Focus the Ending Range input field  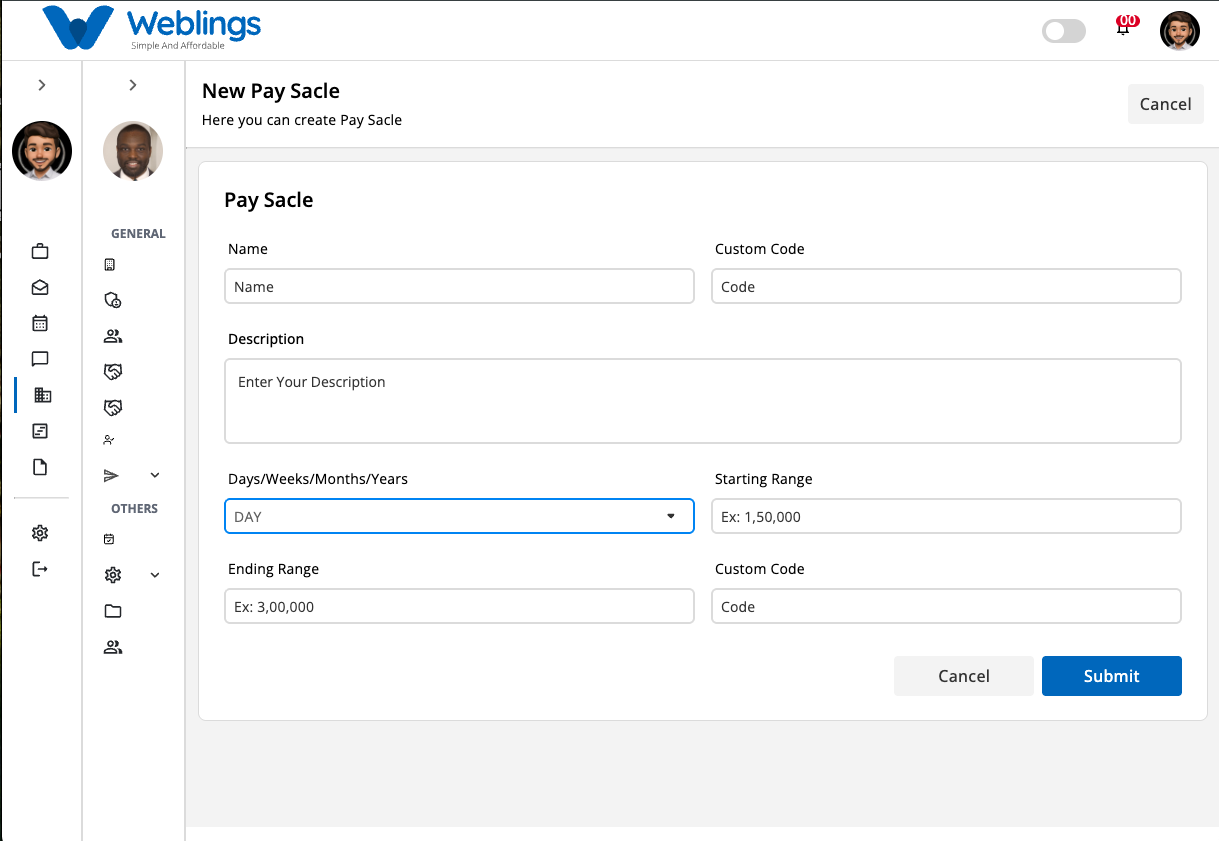click(x=459, y=606)
